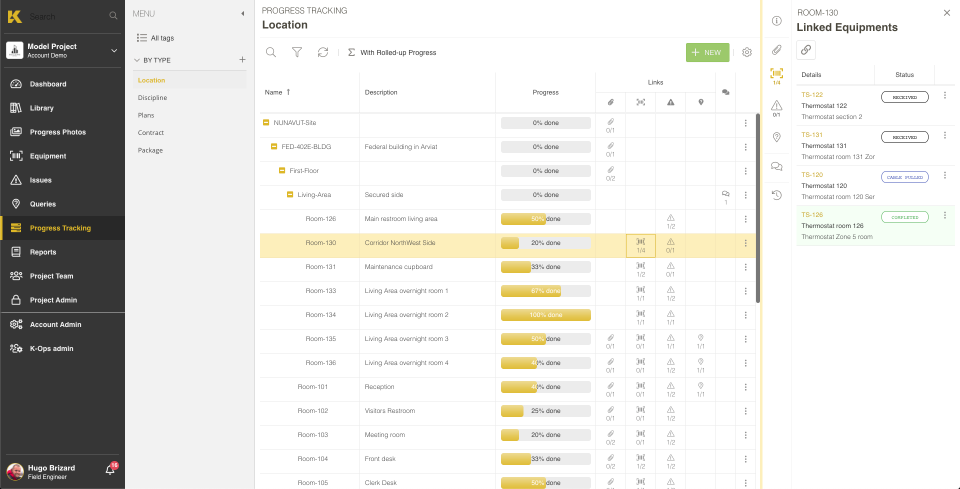Open the TS-122 equipment link
This screenshot has width=960, height=489.
(x=812, y=95)
